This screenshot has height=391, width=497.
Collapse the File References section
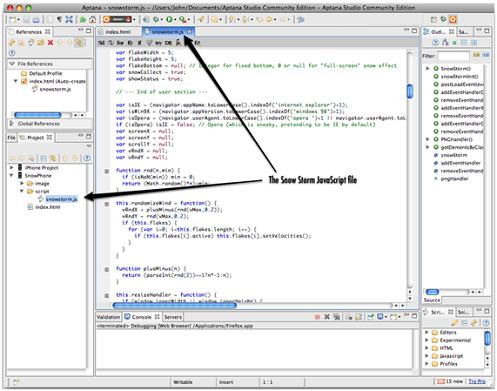[x=12, y=64]
